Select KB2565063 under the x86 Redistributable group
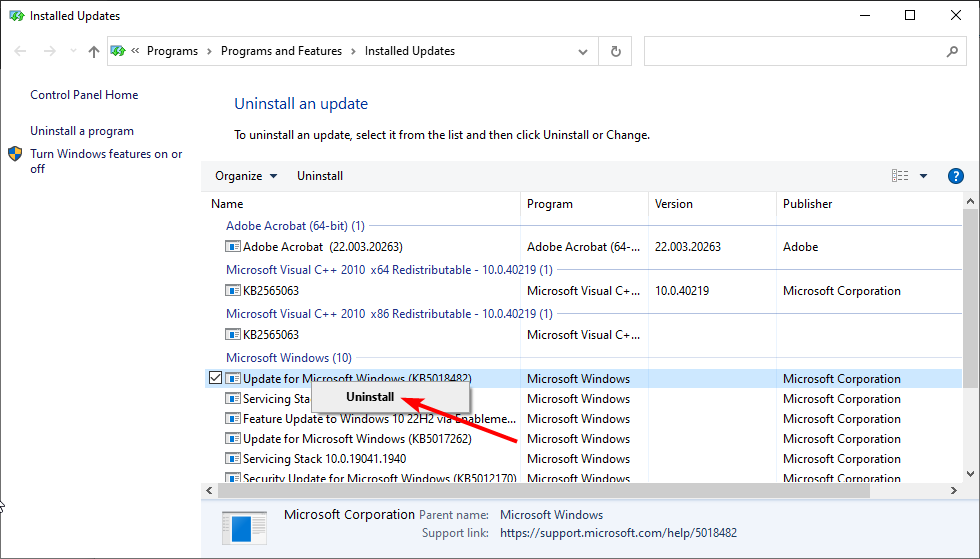The height and width of the screenshot is (559, 980). coord(584,335)
